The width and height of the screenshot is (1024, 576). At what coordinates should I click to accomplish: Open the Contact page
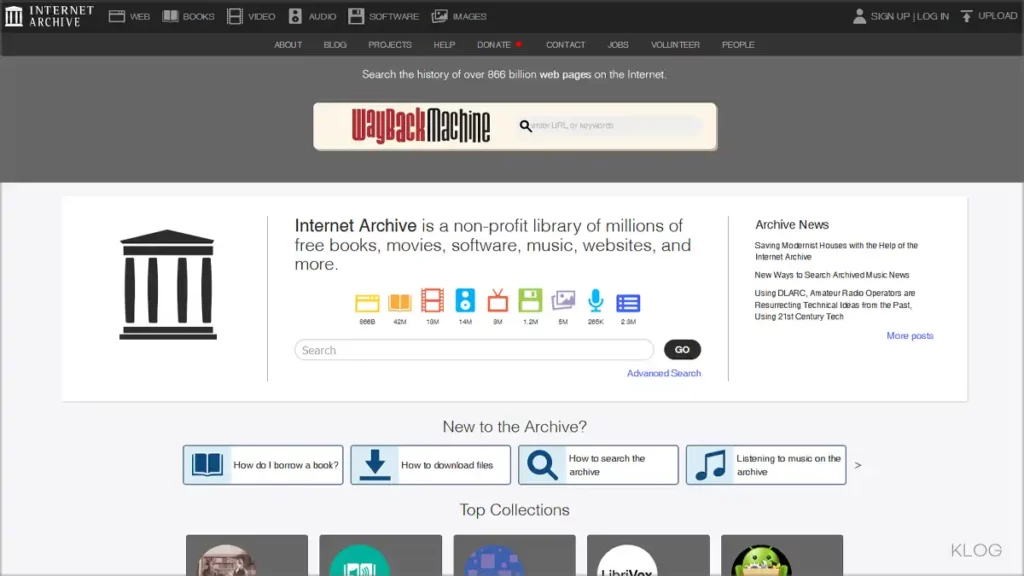pos(566,45)
